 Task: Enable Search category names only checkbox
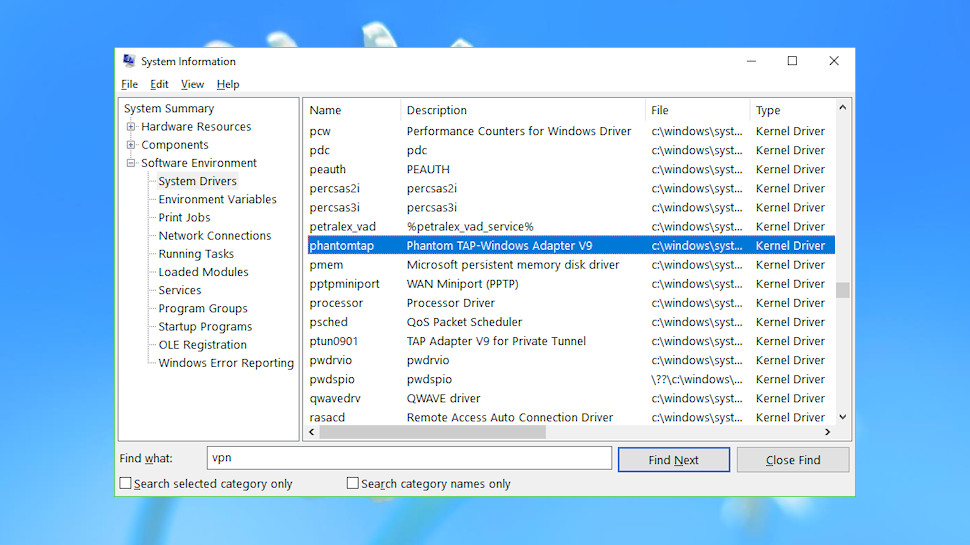(x=353, y=483)
